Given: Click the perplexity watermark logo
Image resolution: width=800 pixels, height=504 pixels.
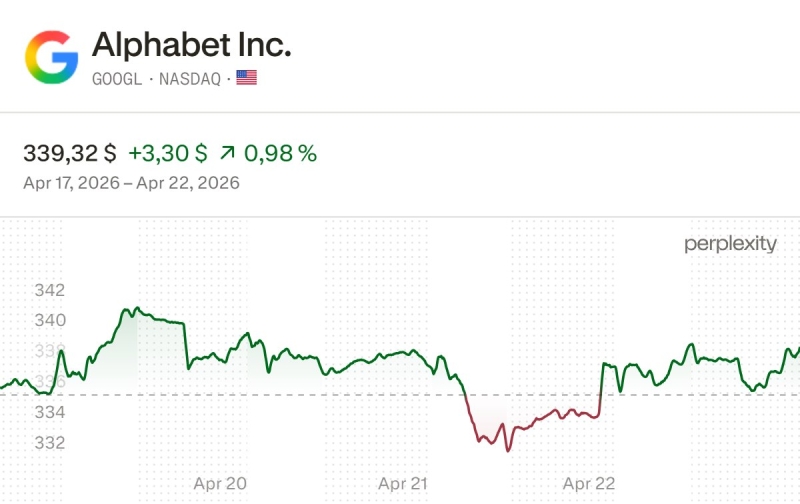Looking at the screenshot, I should click(x=729, y=244).
